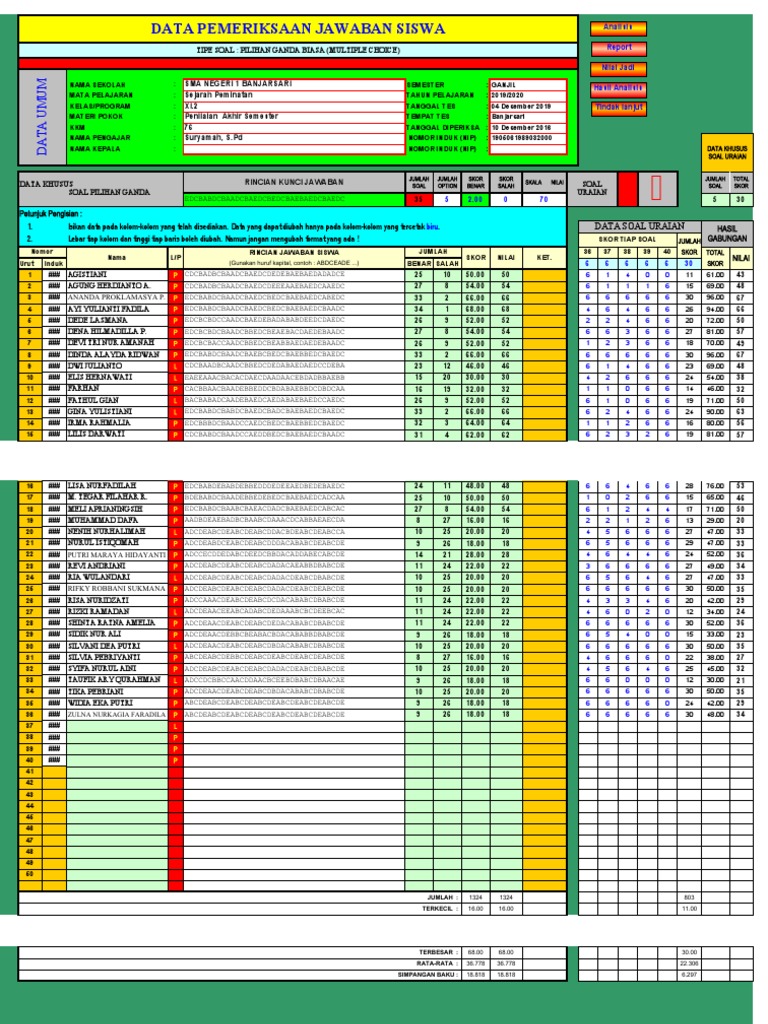Open Hasil Analisis
This screenshot has width=768, height=1024.
tap(618, 88)
